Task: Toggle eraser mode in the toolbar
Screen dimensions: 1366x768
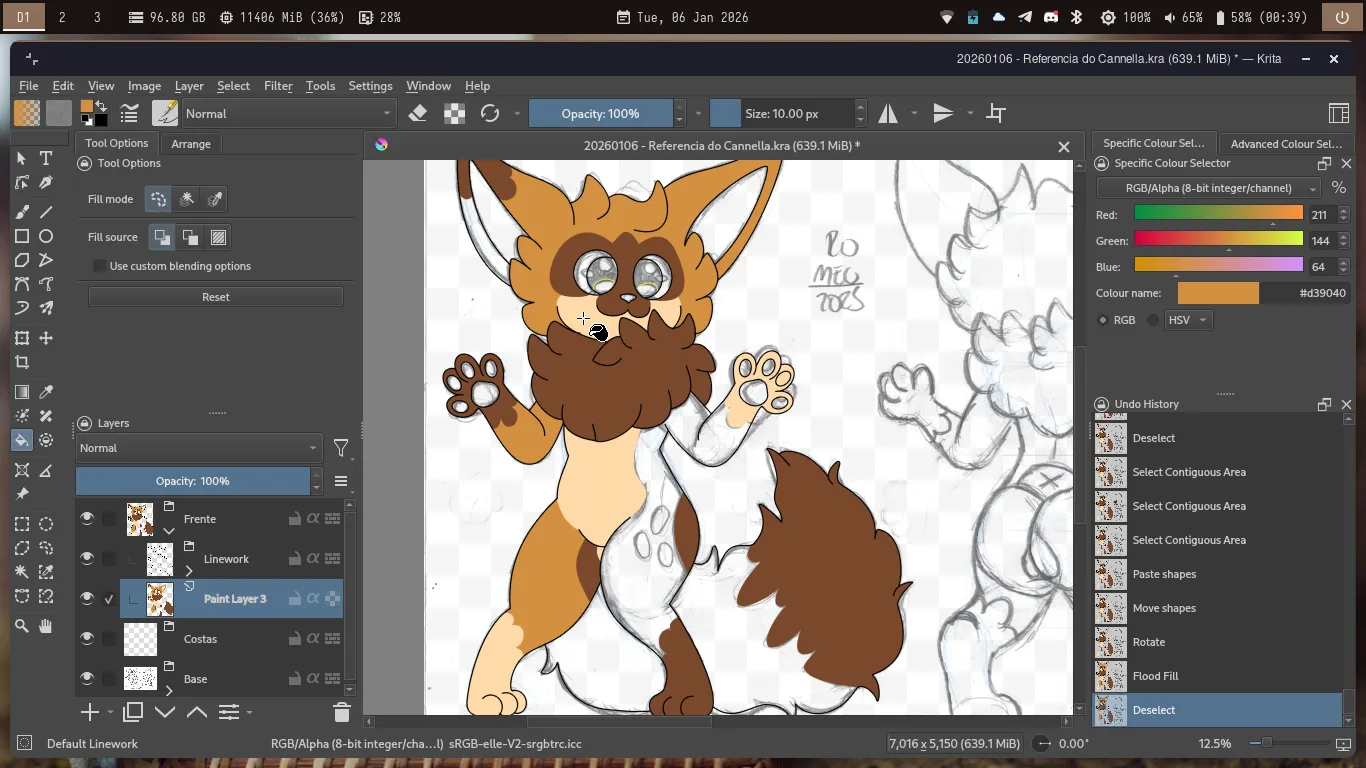Action: (x=418, y=114)
